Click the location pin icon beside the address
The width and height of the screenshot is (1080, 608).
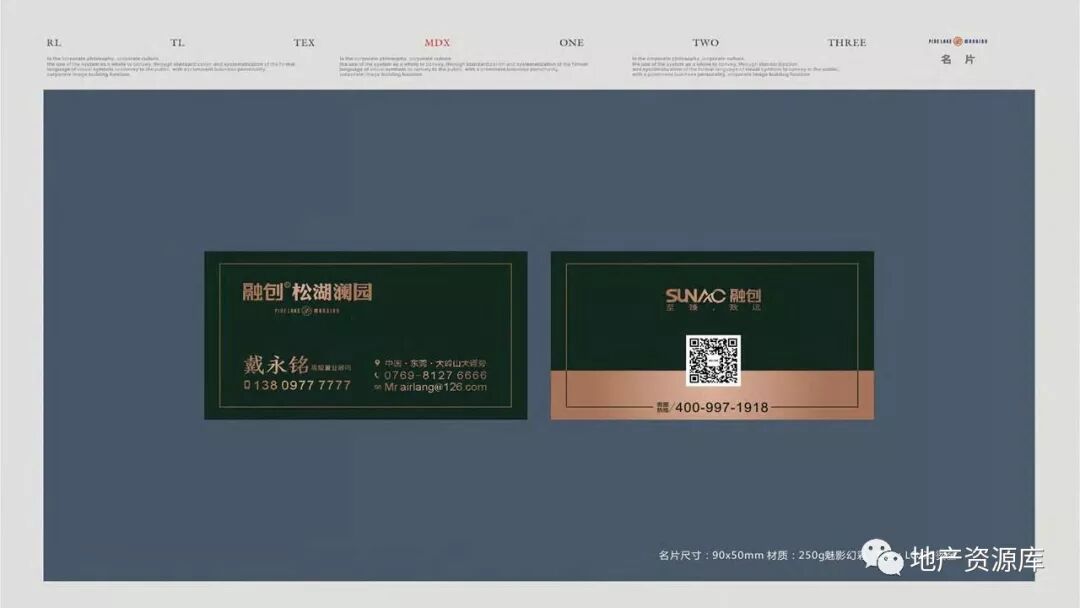377,363
